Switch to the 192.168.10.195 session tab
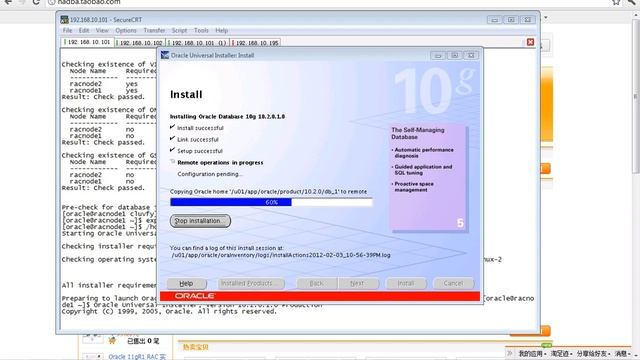Image resolution: width=640 pixels, height=360 pixels. point(256,42)
